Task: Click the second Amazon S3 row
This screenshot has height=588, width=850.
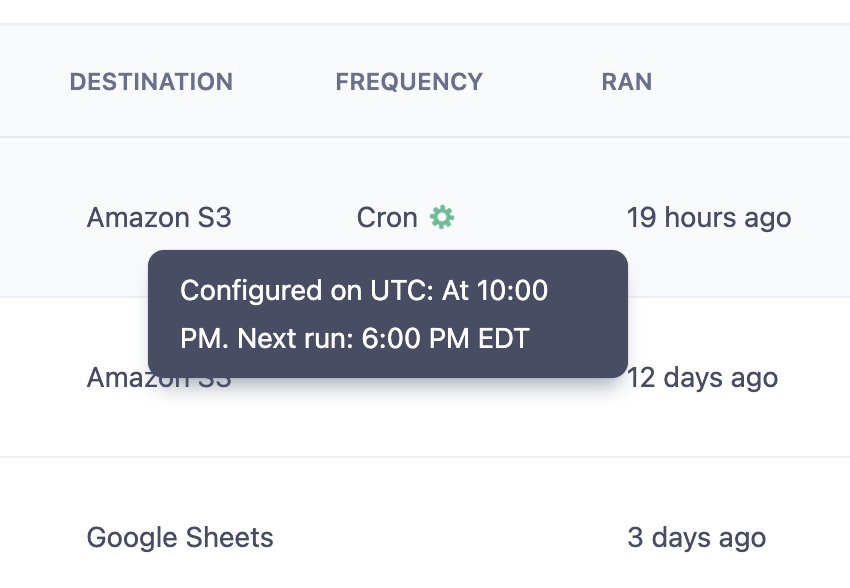Action: 158,378
